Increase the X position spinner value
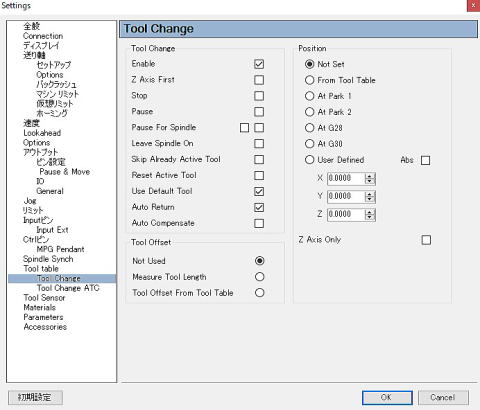The width and height of the screenshot is (480, 410). pos(370,176)
